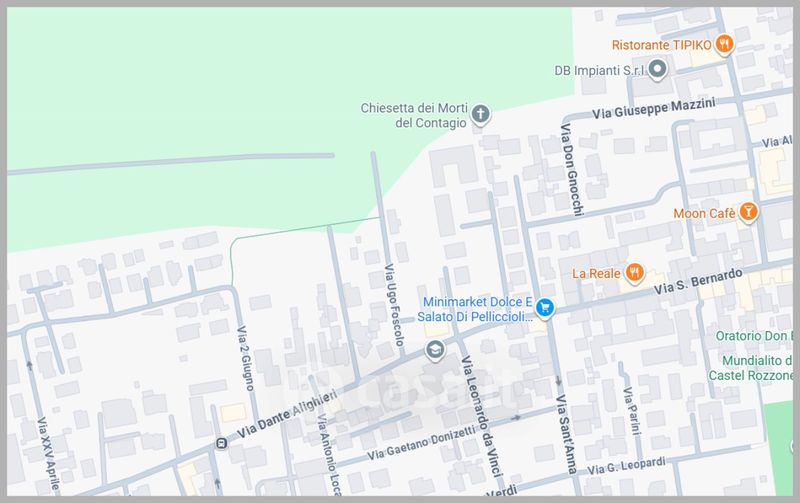Click La Reale restaurant marker icon
The width and height of the screenshot is (800, 503).
pos(634,273)
